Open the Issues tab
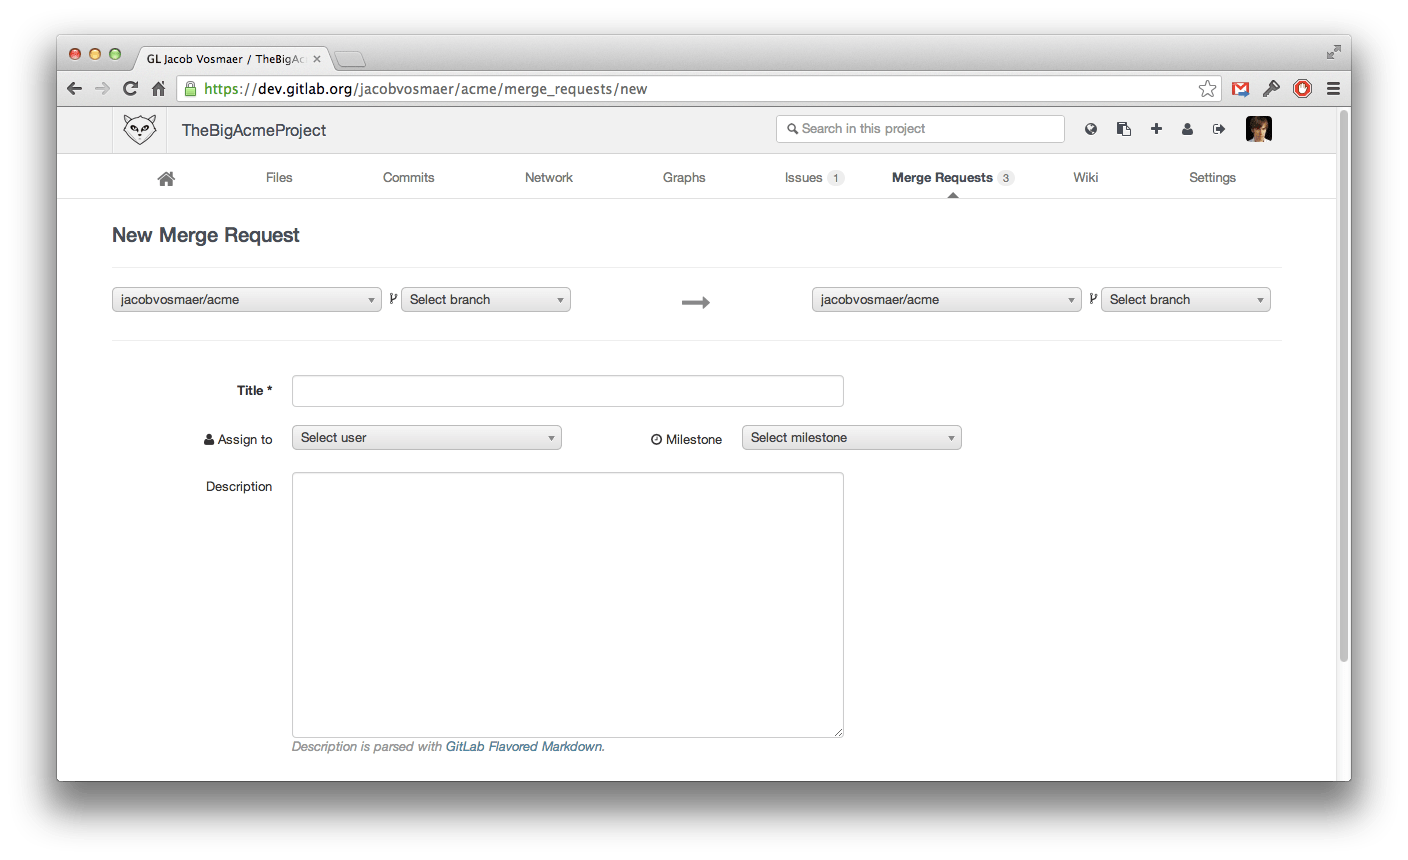The height and width of the screenshot is (860, 1408). click(804, 177)
